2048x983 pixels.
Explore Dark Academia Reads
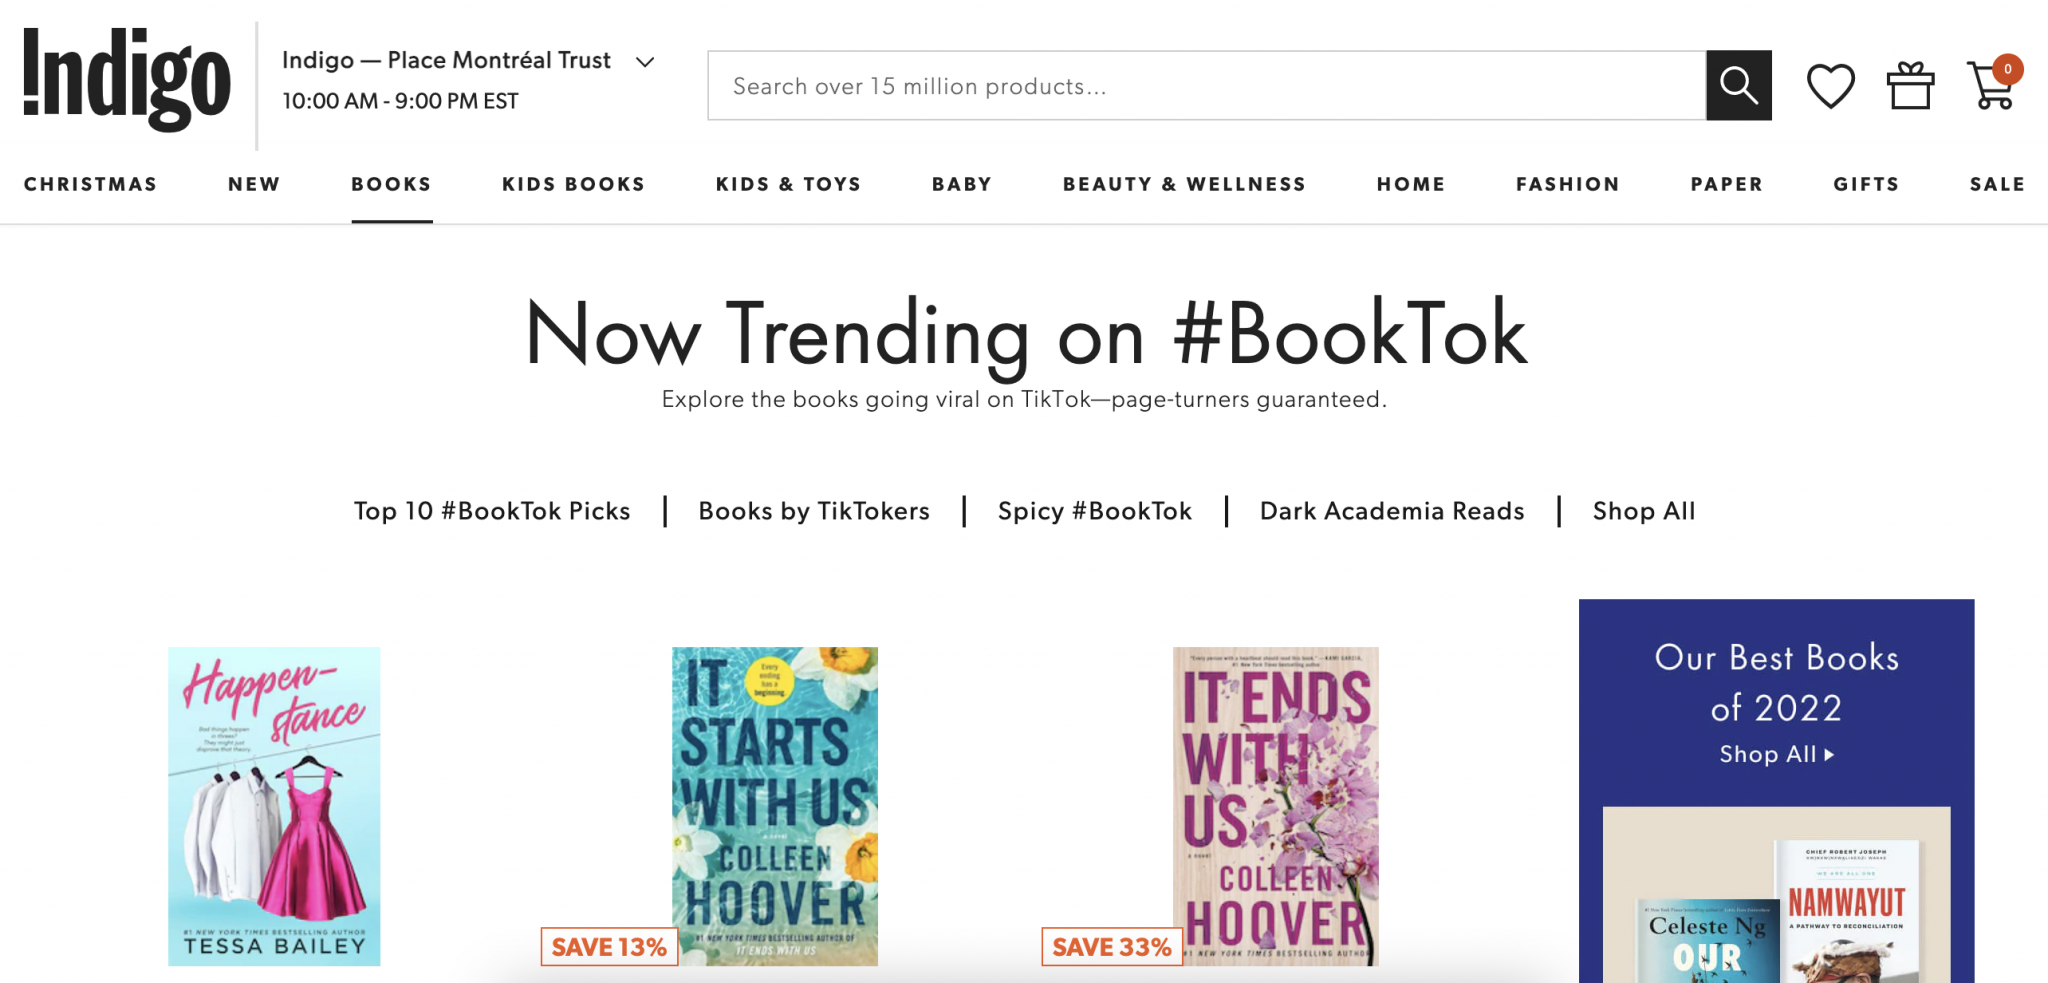click(x=1392, y=511)
